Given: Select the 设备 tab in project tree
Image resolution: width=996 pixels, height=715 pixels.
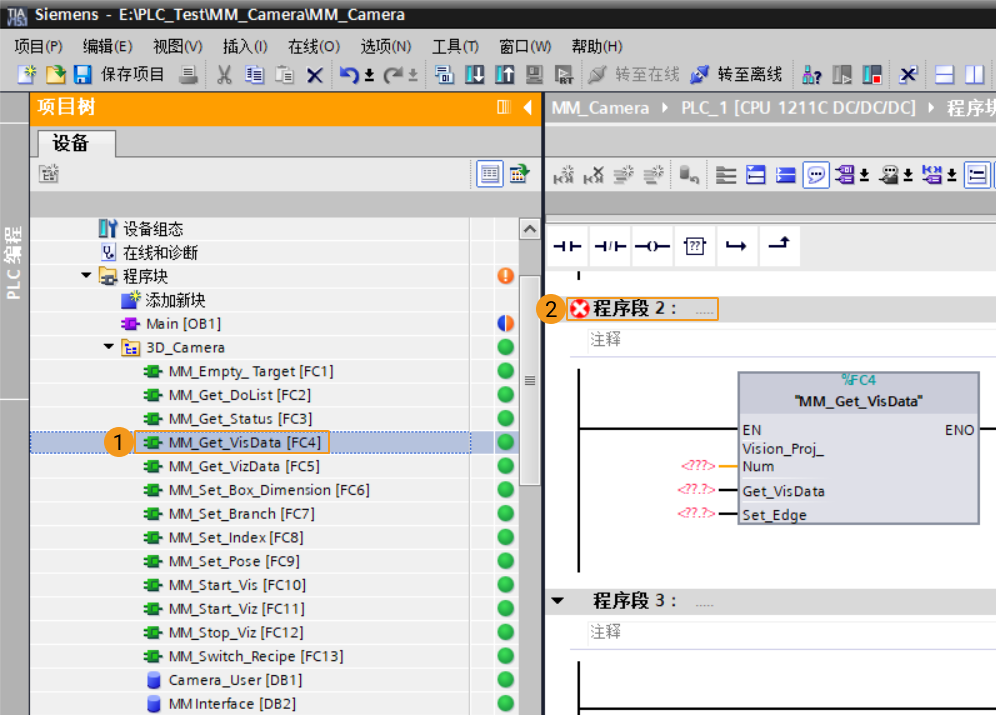Looking at the screenshot, I should tap(76, 143).
